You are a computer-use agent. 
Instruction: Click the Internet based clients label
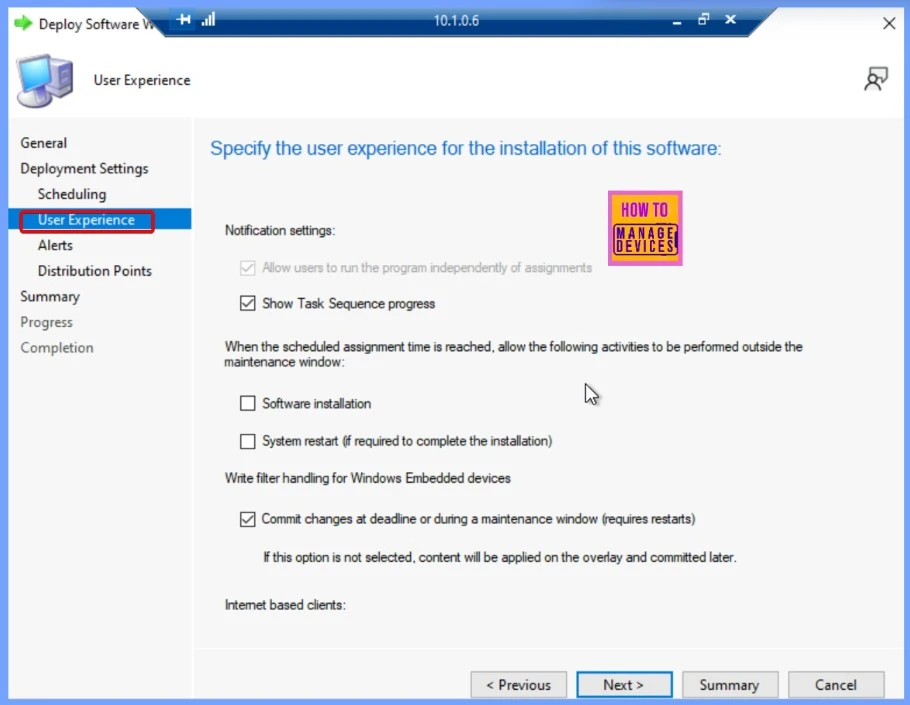tap(285, 605)
